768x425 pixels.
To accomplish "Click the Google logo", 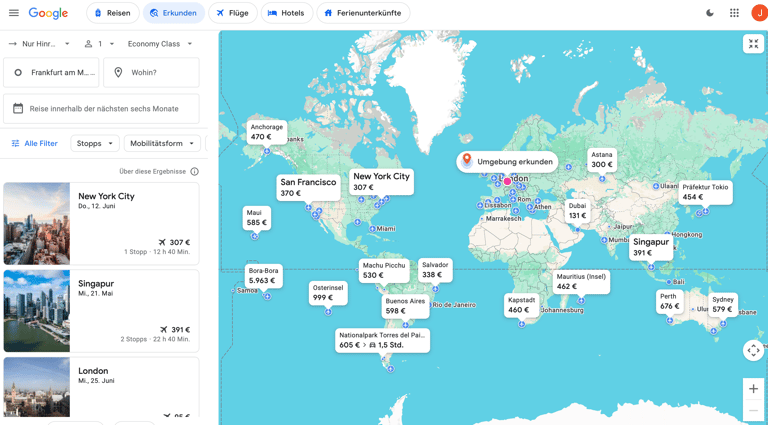I will coord(48,13).
